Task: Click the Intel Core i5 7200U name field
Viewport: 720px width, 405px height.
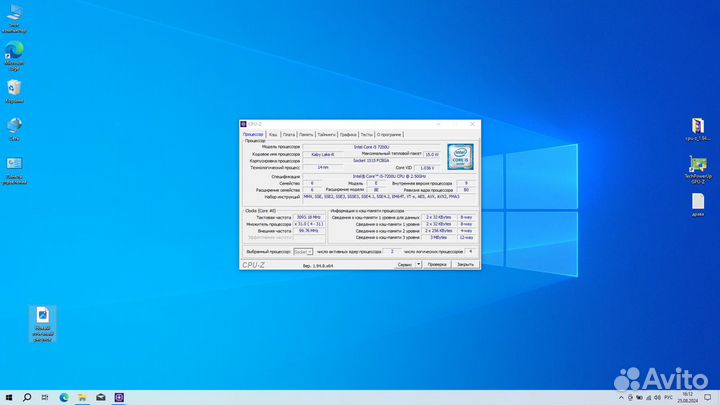Action: [371, 147]
